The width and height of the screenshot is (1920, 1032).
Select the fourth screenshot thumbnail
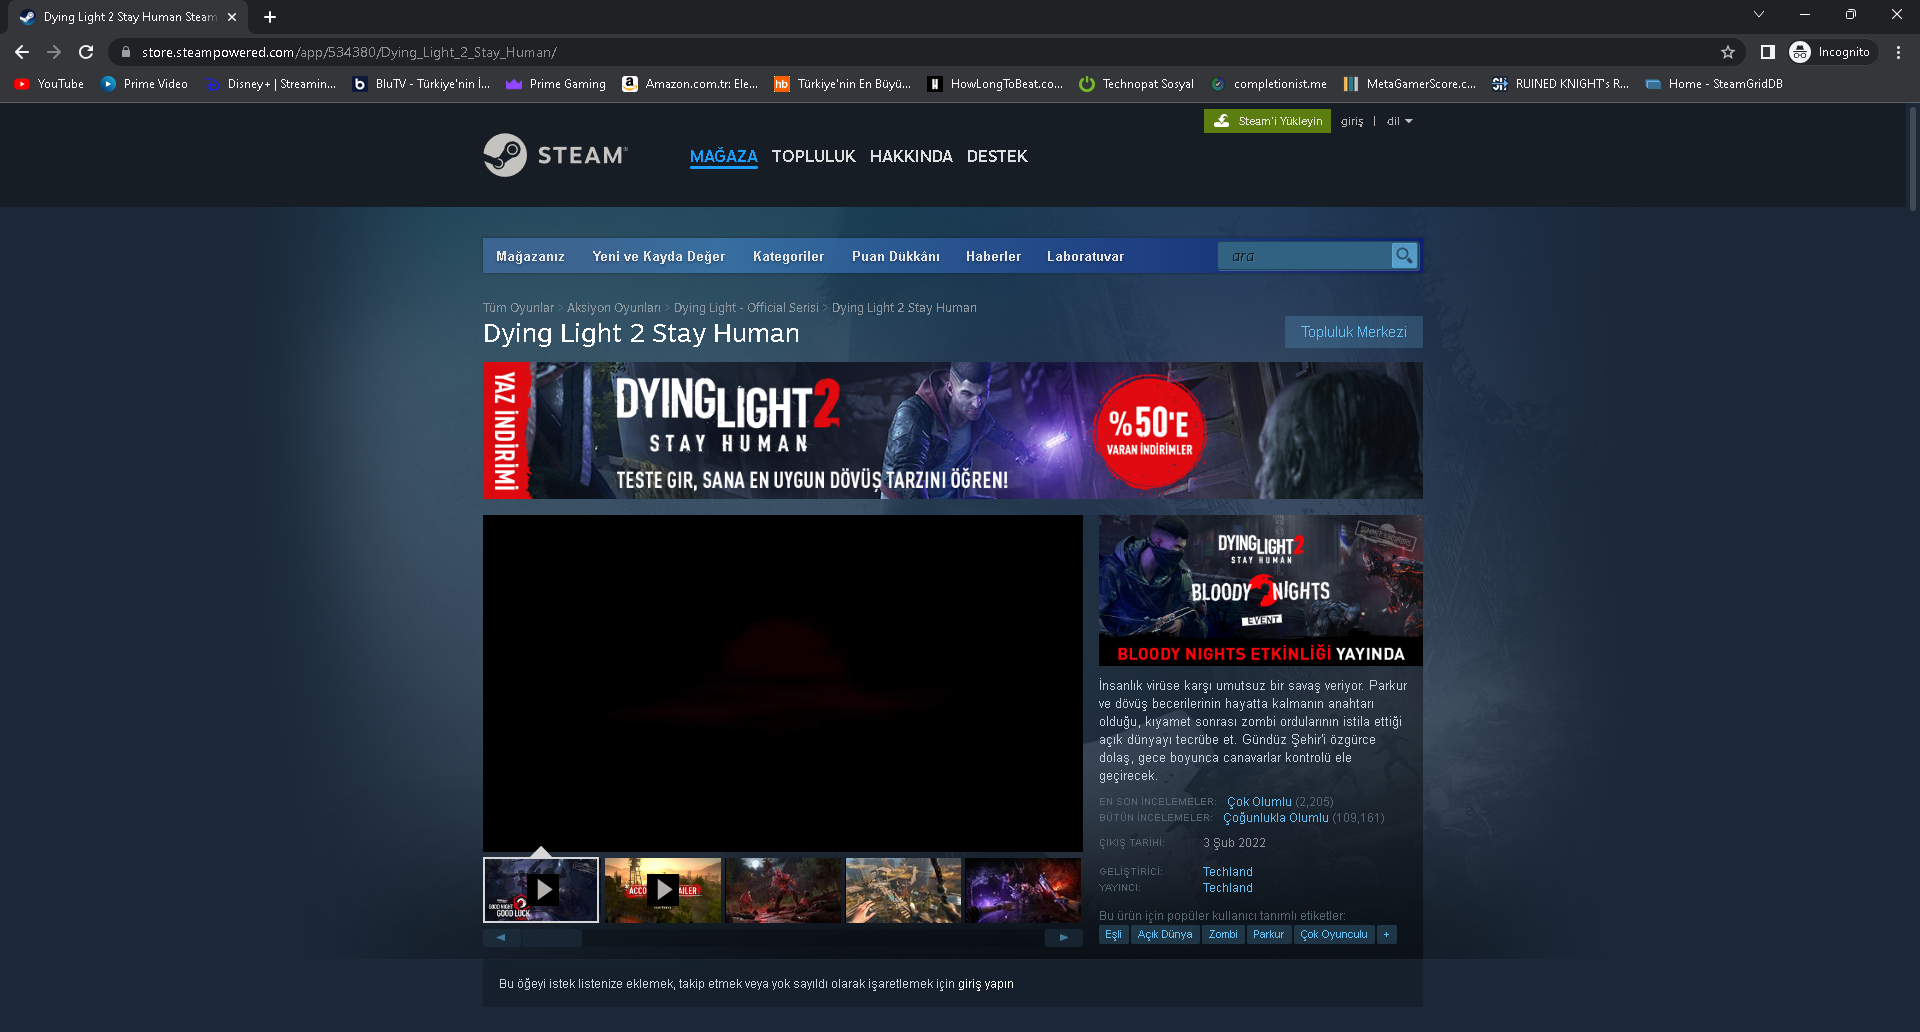pos(903,890)
